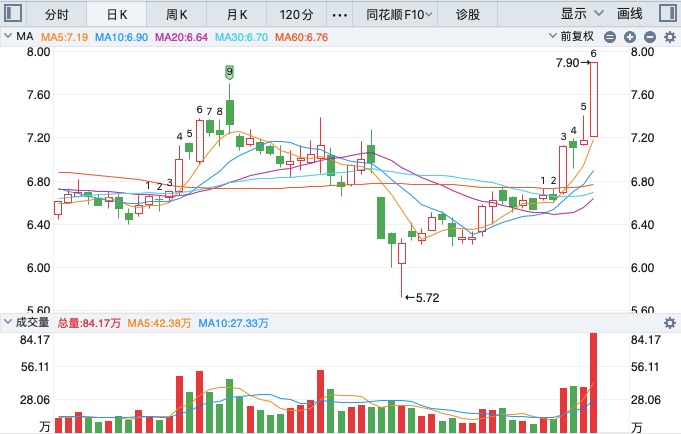The height and width of the screenshot is (434, 681).
Task: Click the MA10:6.90 label
Action: [122, 37]
